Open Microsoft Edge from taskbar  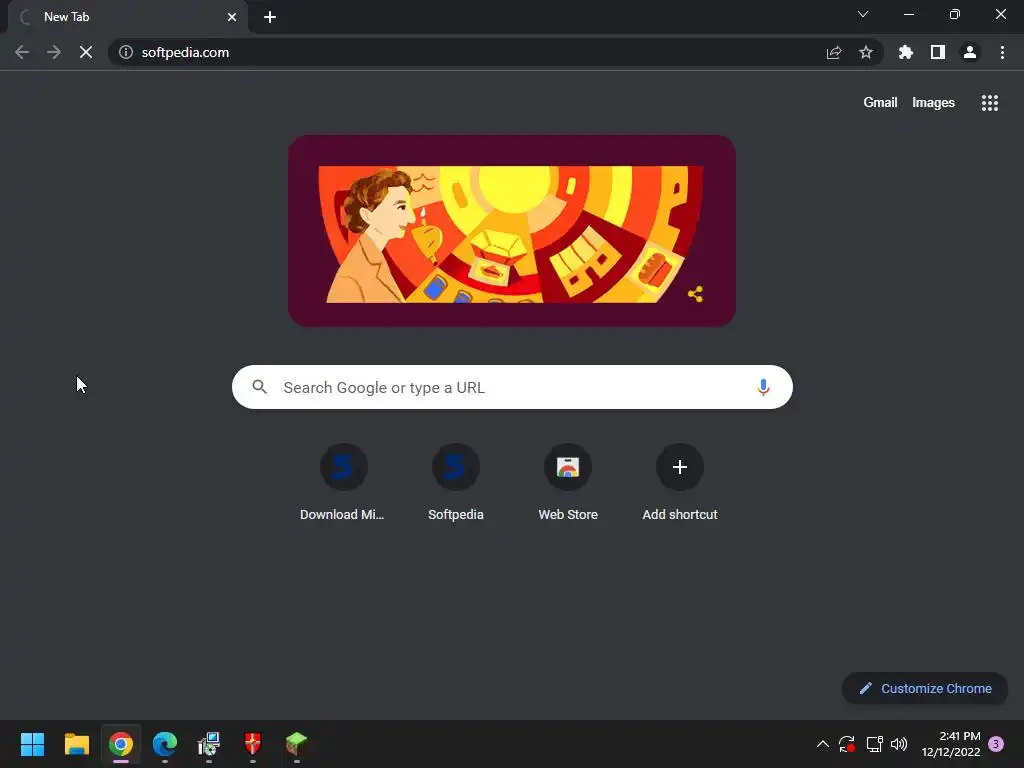165,744
